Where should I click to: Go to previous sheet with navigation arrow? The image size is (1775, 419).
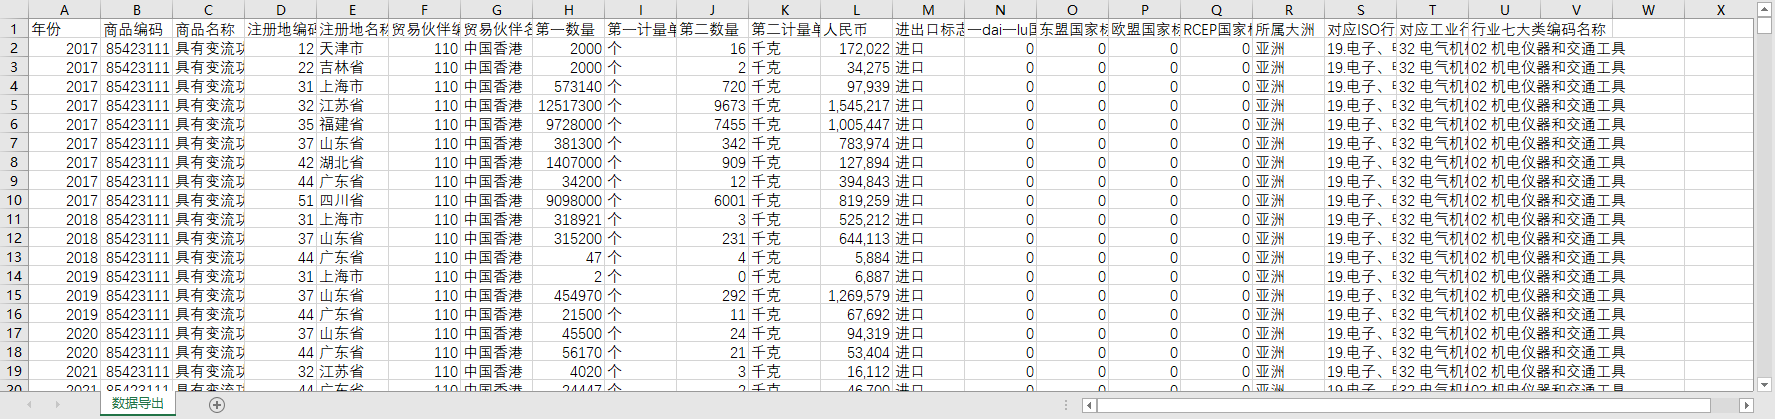(x=30, y=405)
